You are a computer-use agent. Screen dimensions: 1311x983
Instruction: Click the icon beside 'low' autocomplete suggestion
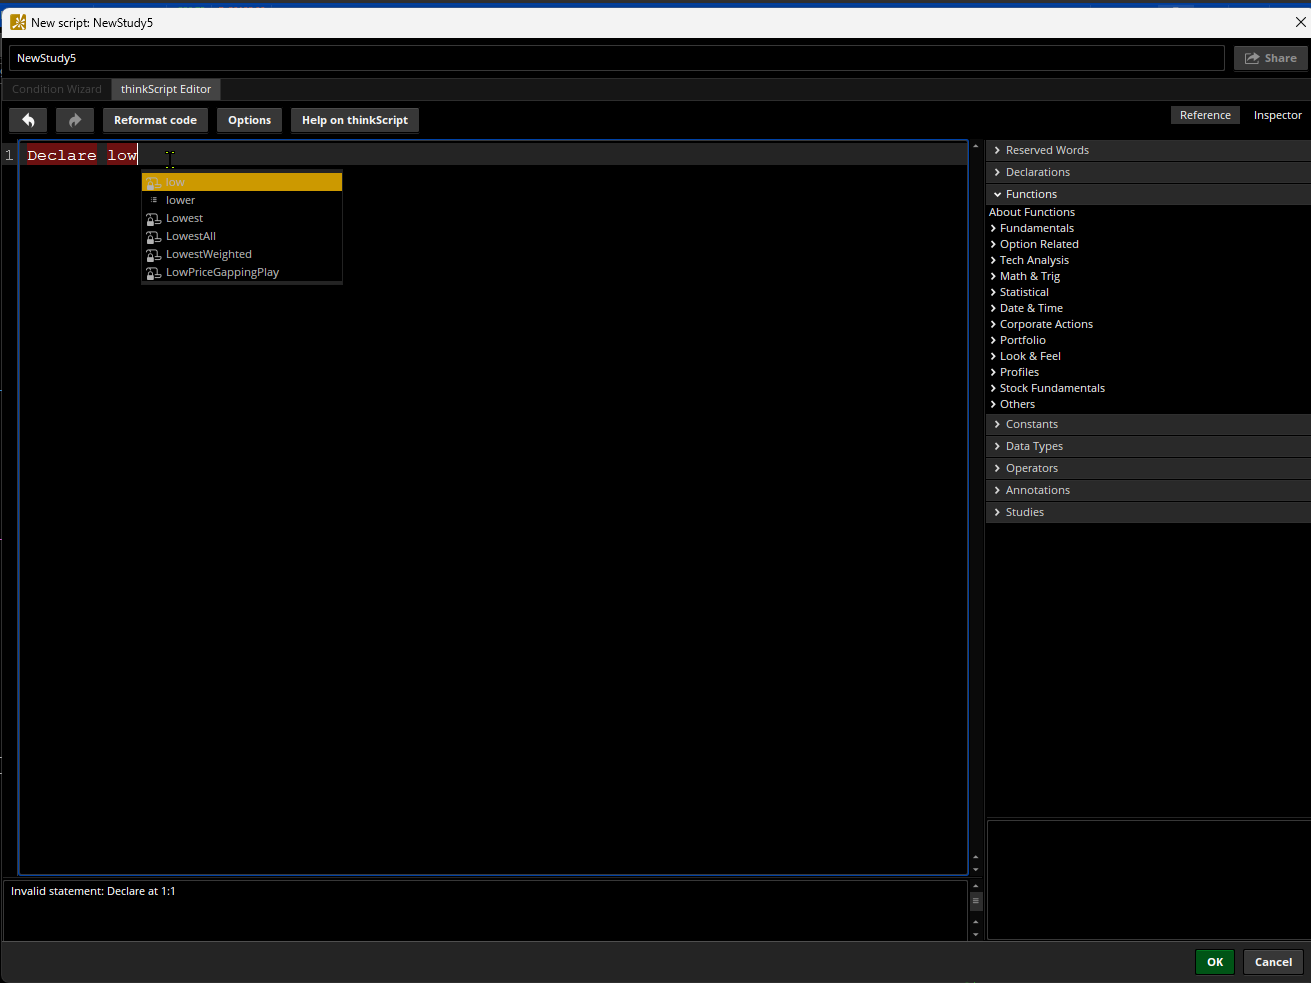click(x=153, y=182)
